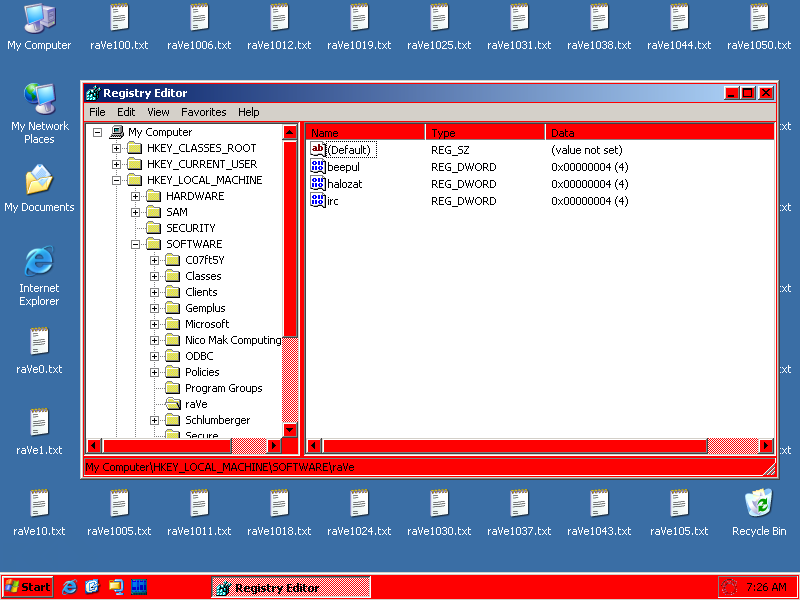800x600 pixels.
Task: Expand the Microsoft key
Action: (154, 324)
